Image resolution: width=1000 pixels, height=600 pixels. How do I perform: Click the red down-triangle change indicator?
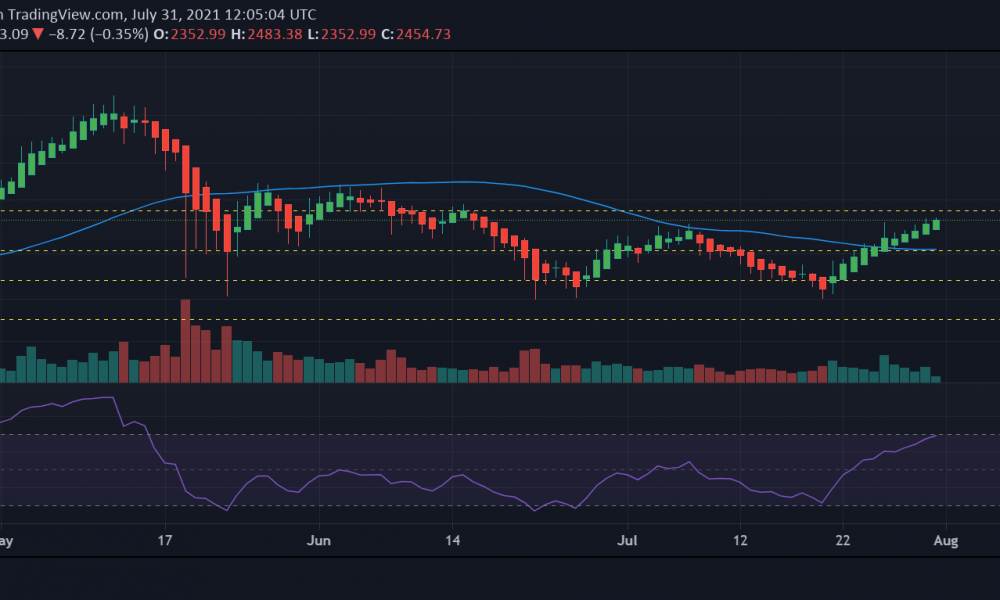(x=38, y=34)
